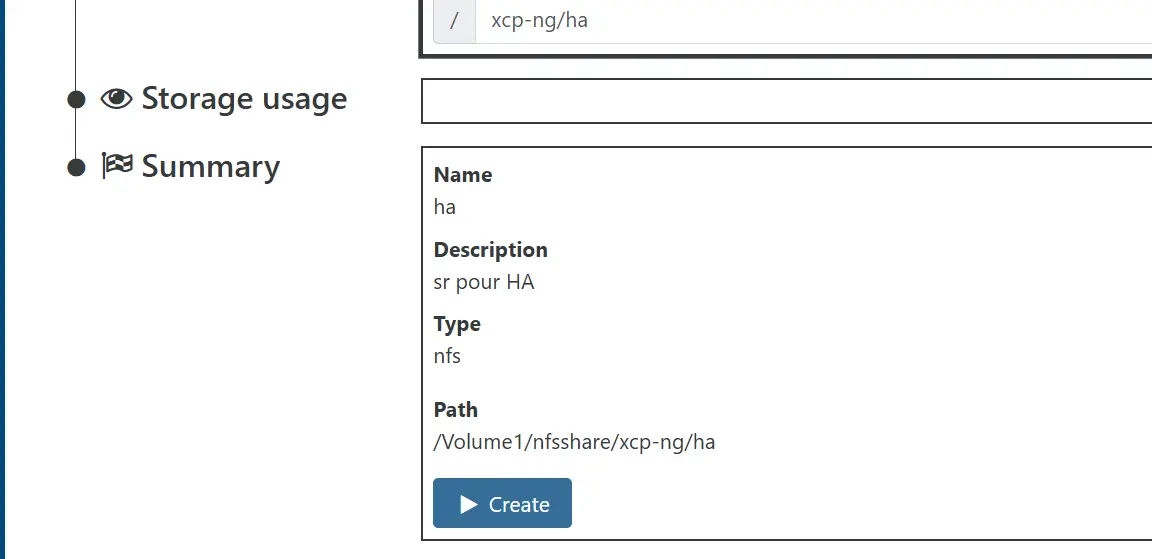
Task: Click the play triangle icon inside Create
Action: [x=468, y=505]
